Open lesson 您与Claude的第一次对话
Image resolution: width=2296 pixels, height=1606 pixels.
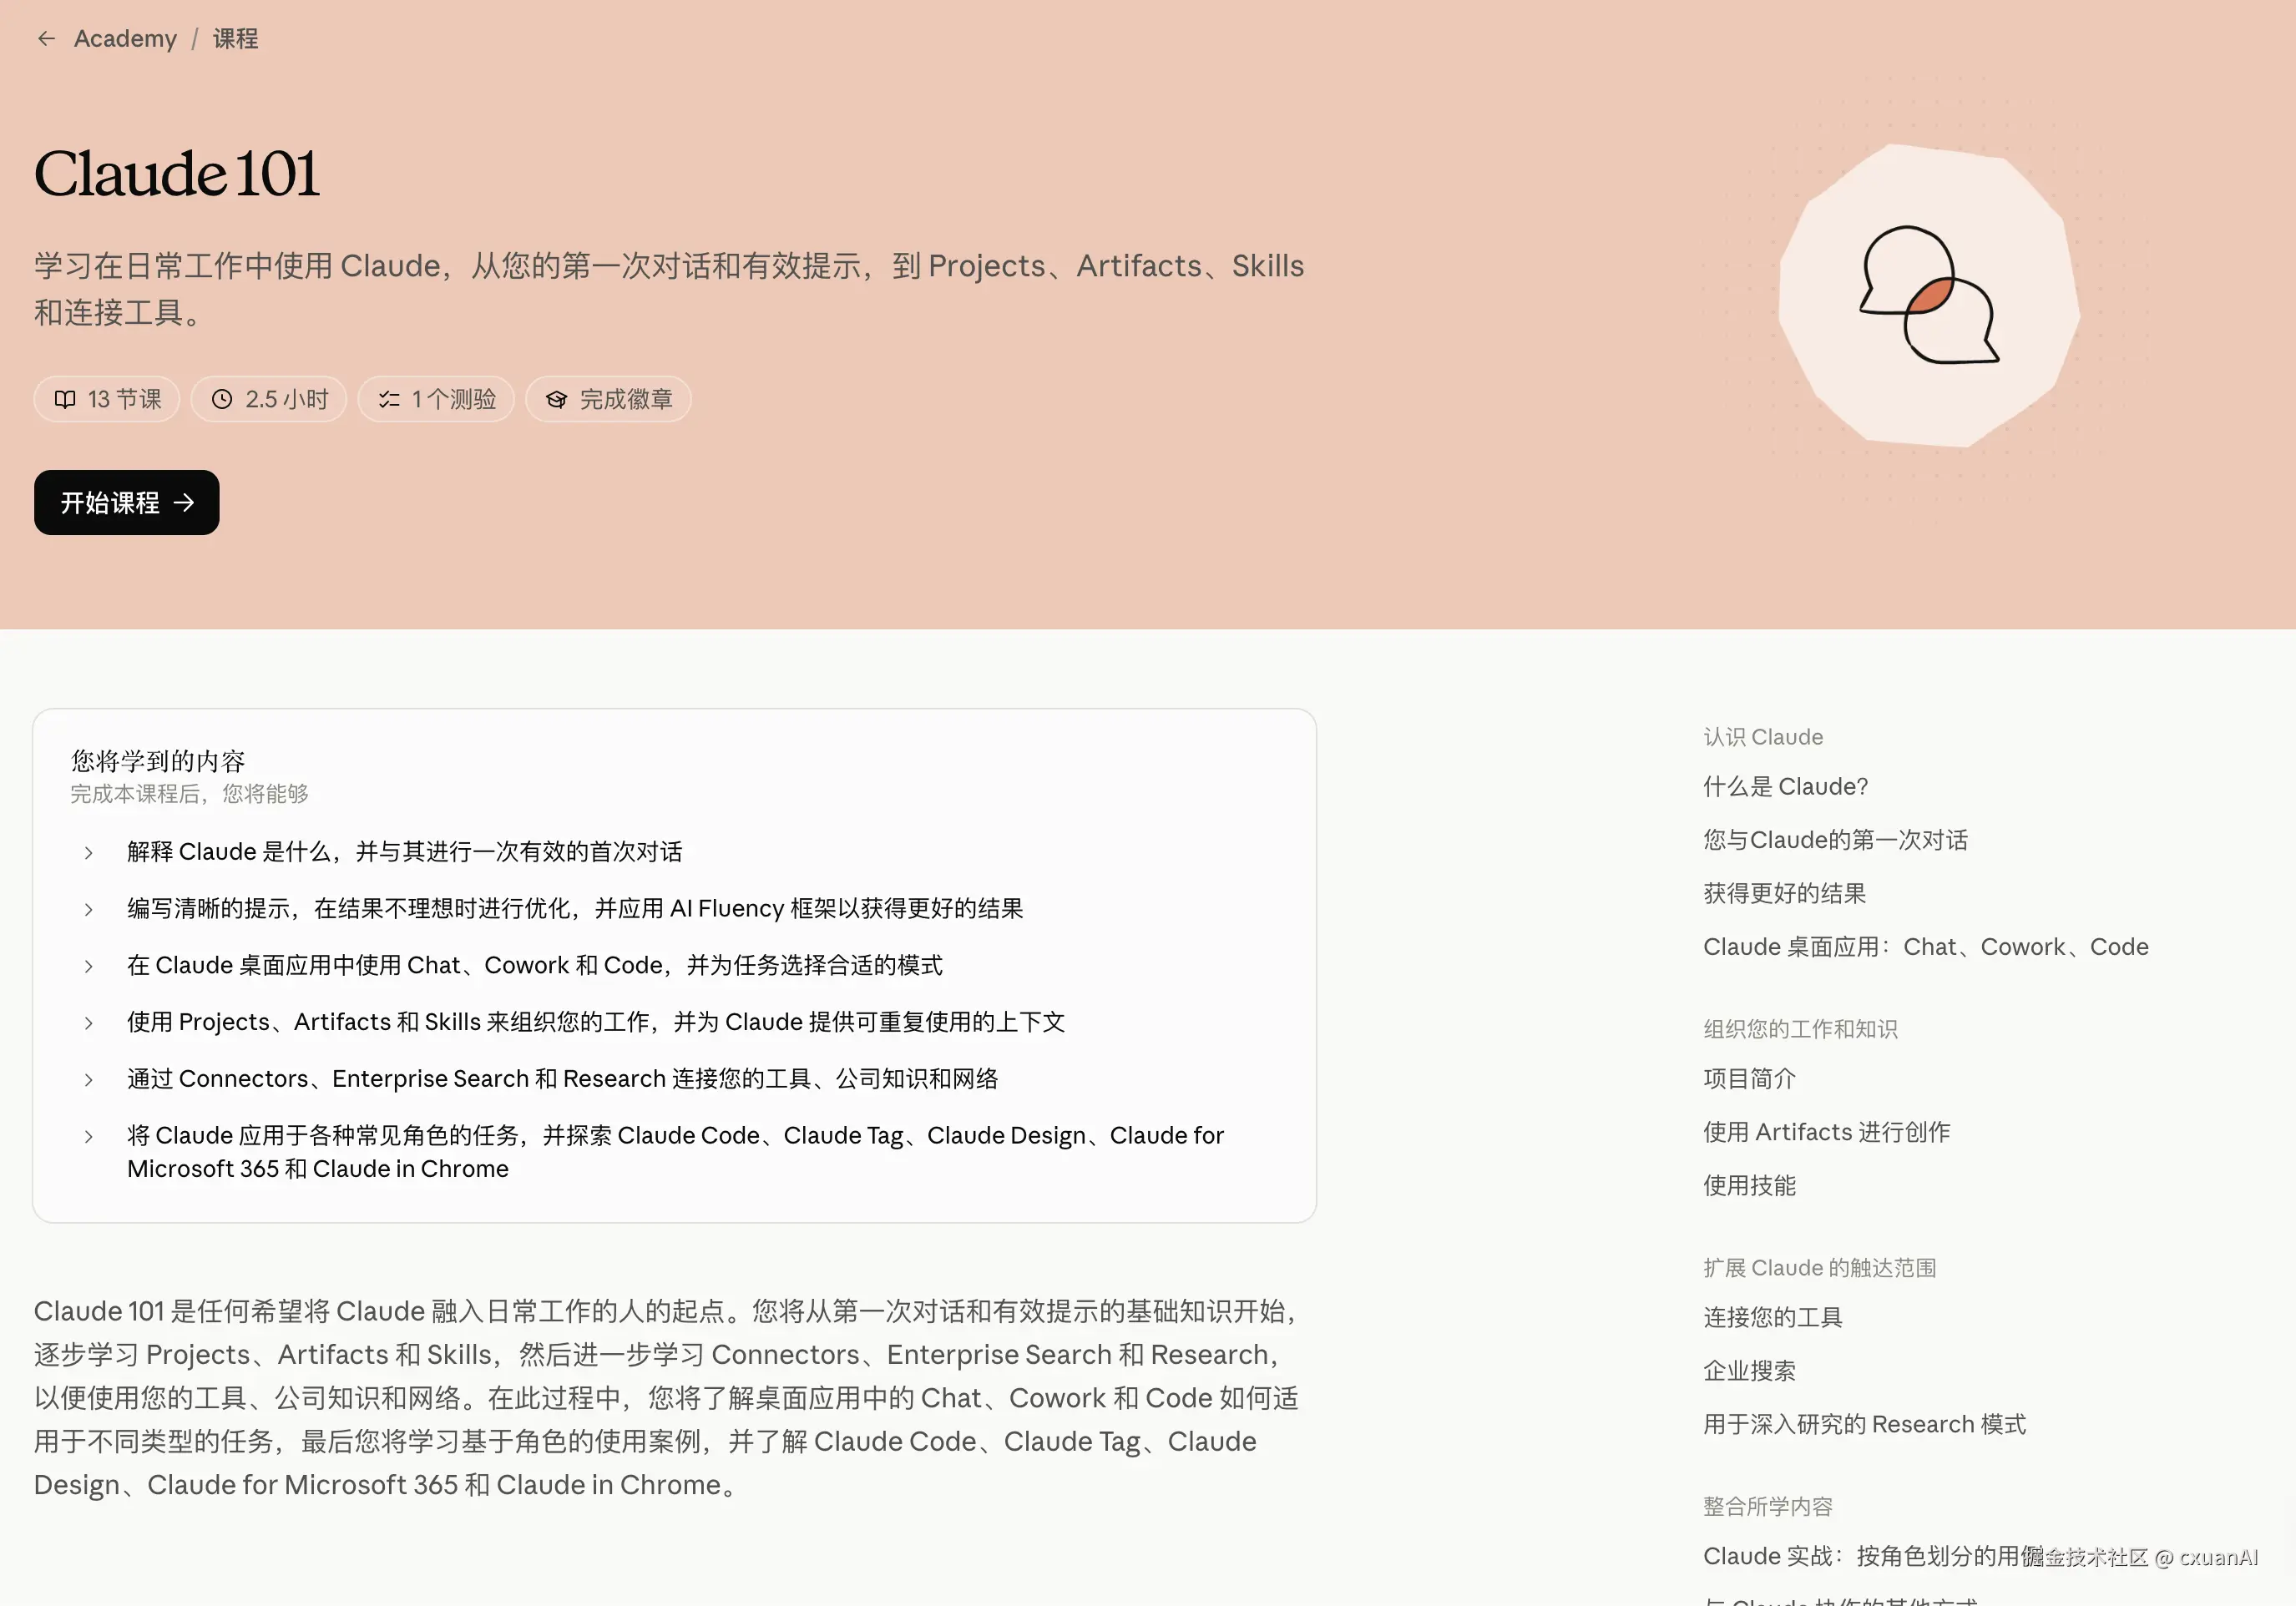coord(1836,840)
